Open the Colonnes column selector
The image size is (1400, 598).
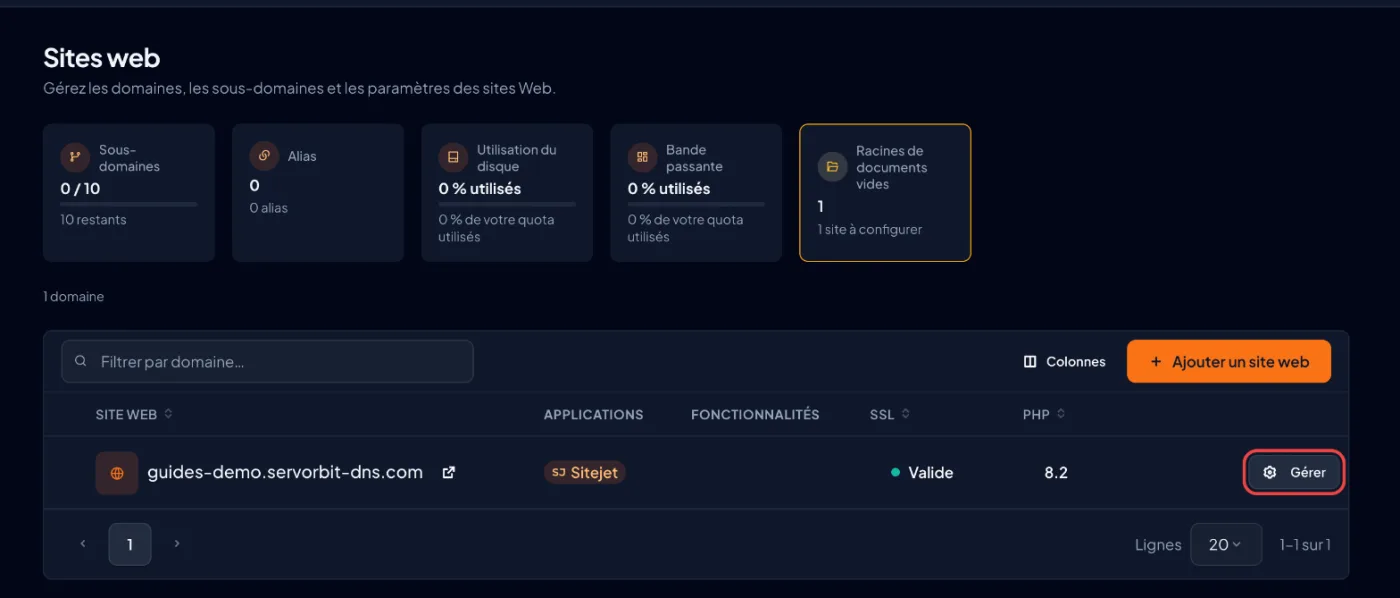pos(1065,362)
